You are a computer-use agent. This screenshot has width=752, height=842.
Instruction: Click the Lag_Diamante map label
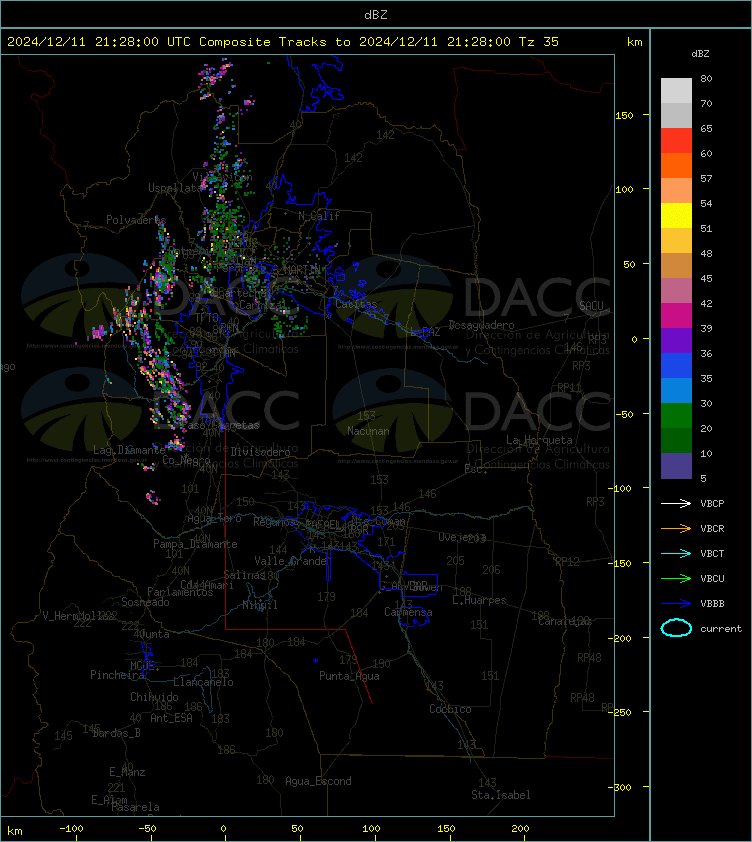click(129, 449)
